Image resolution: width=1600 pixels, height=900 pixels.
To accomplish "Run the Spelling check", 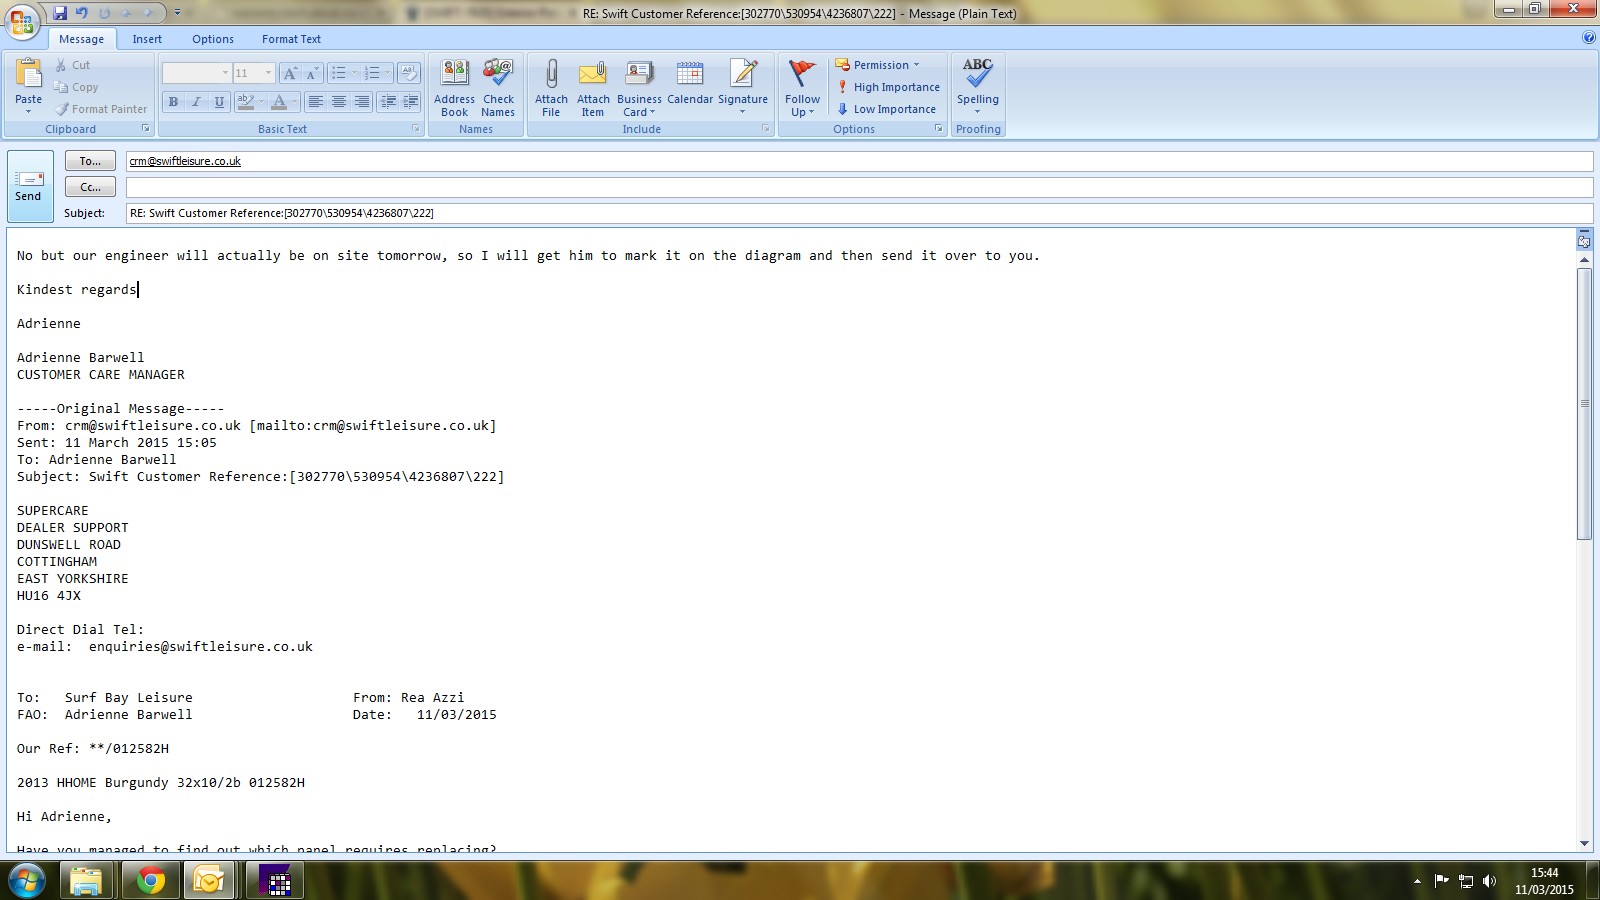I will tap(978, 86).
